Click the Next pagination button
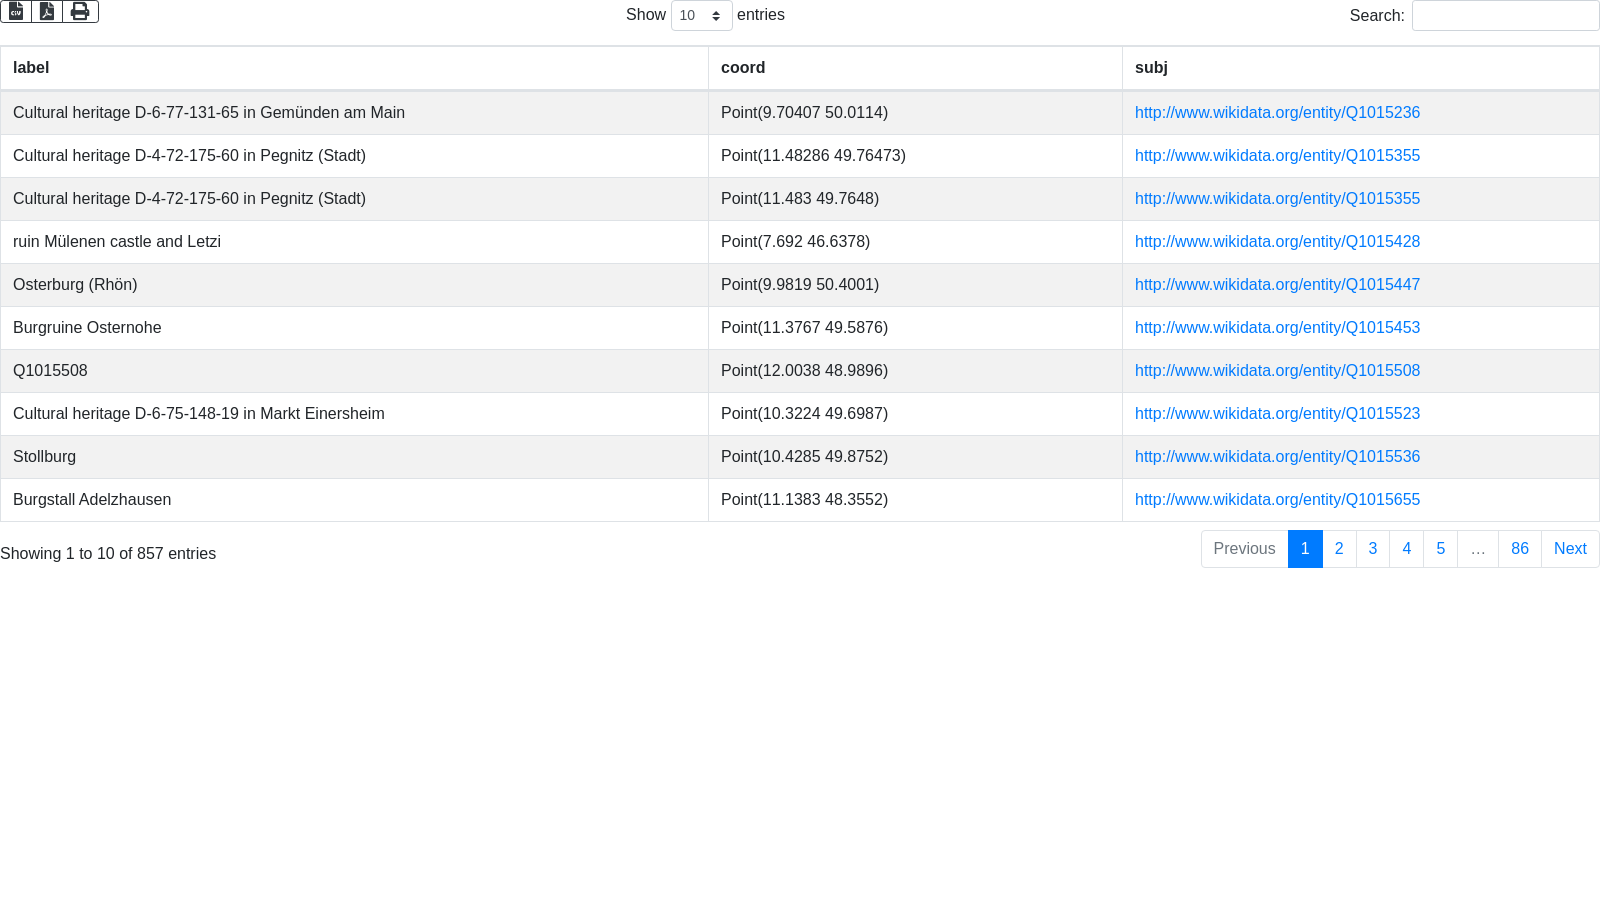1600x900 pixels. (x=1570, y=549)
